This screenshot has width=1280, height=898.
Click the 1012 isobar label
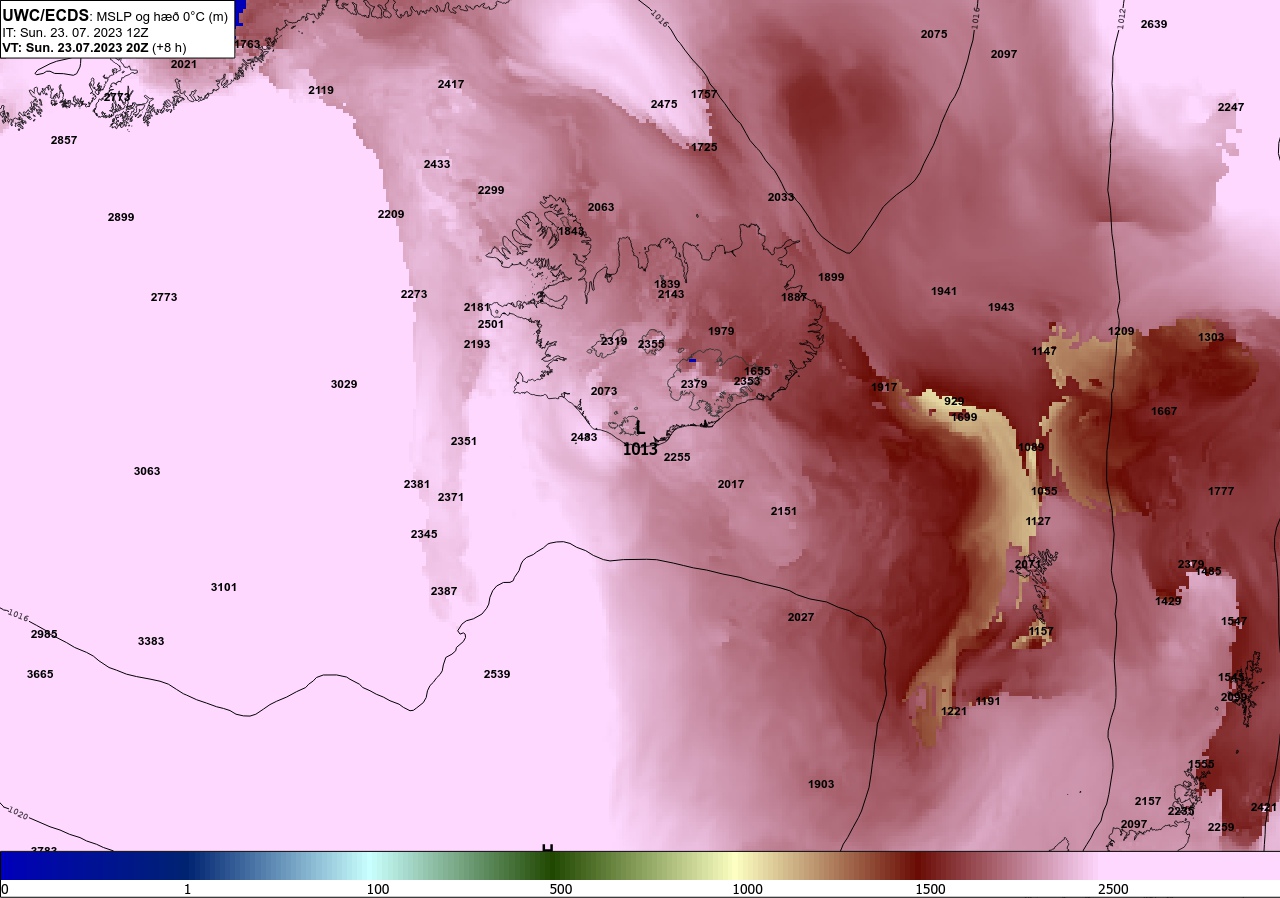point(1122,17)
